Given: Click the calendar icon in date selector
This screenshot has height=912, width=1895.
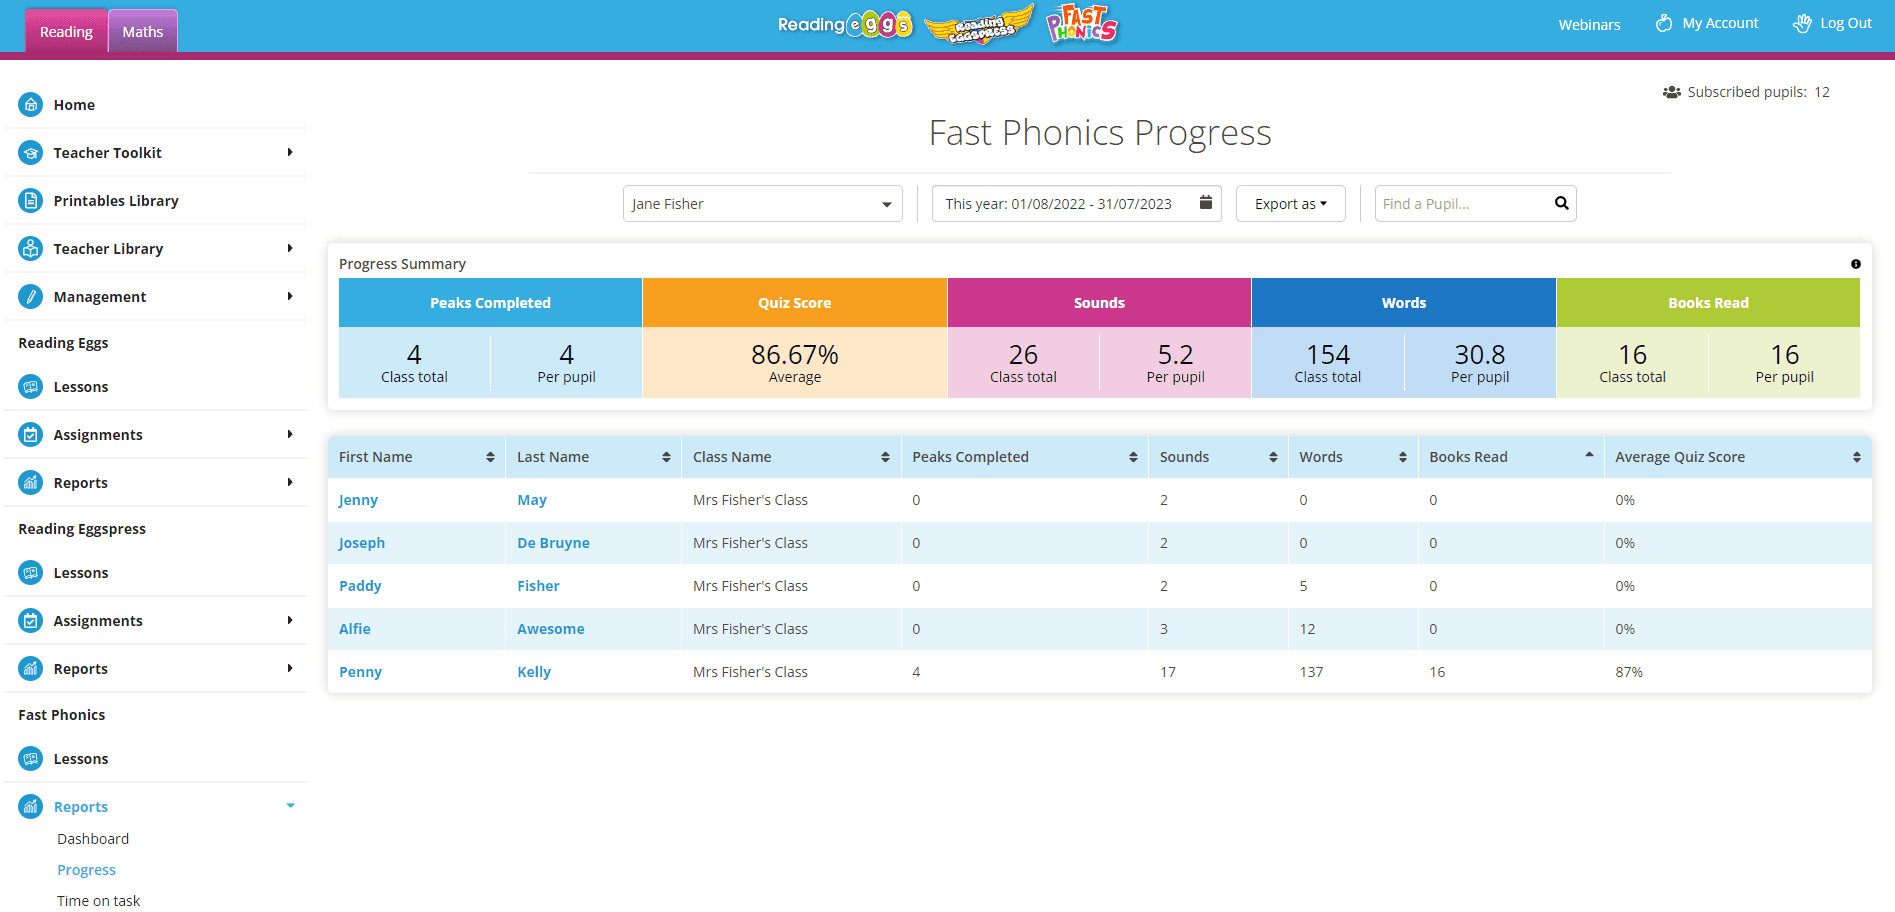Looking at the screenshot, I should point(1205,202).
